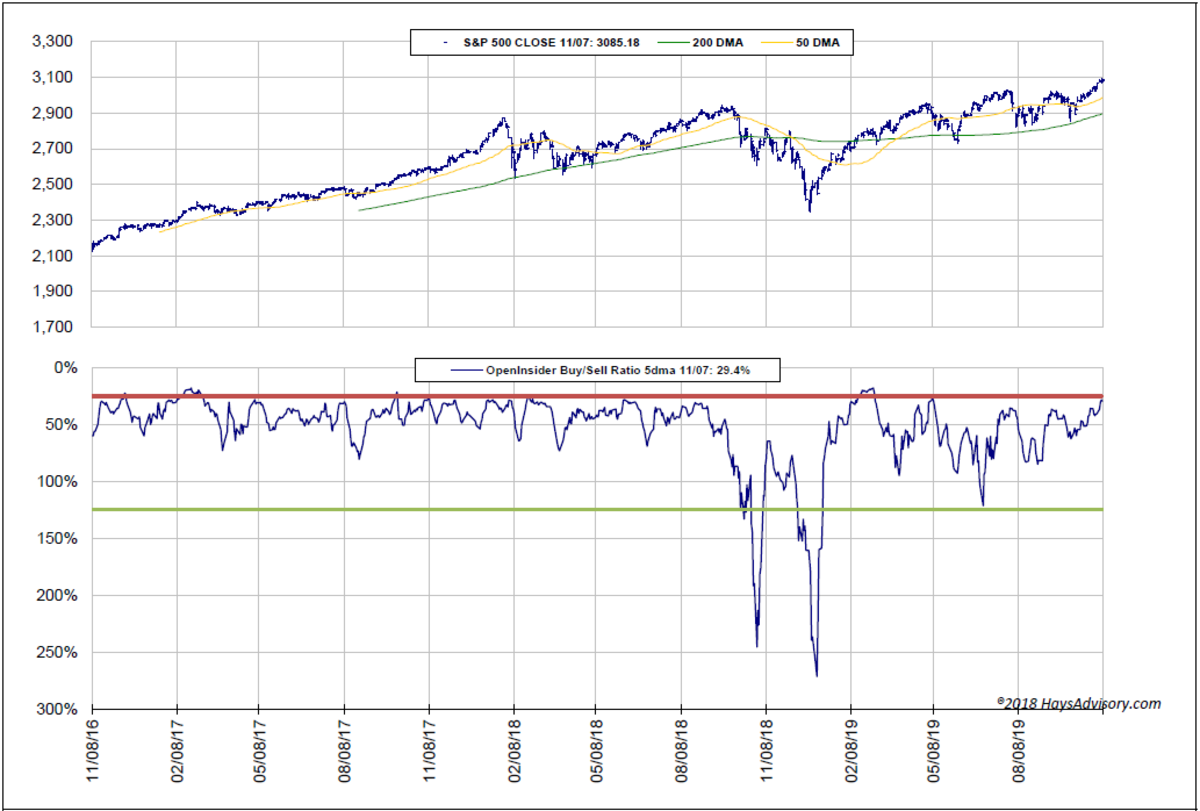Viewport: 1200px width, 811px height.
Task: Click the 50 DMA legend label
Action: tap(815, 43)
